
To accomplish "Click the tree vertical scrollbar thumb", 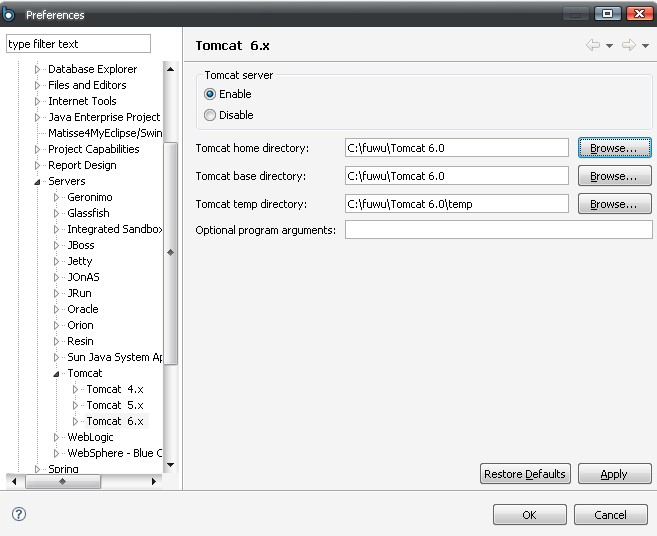I will [x=170, y=253].
